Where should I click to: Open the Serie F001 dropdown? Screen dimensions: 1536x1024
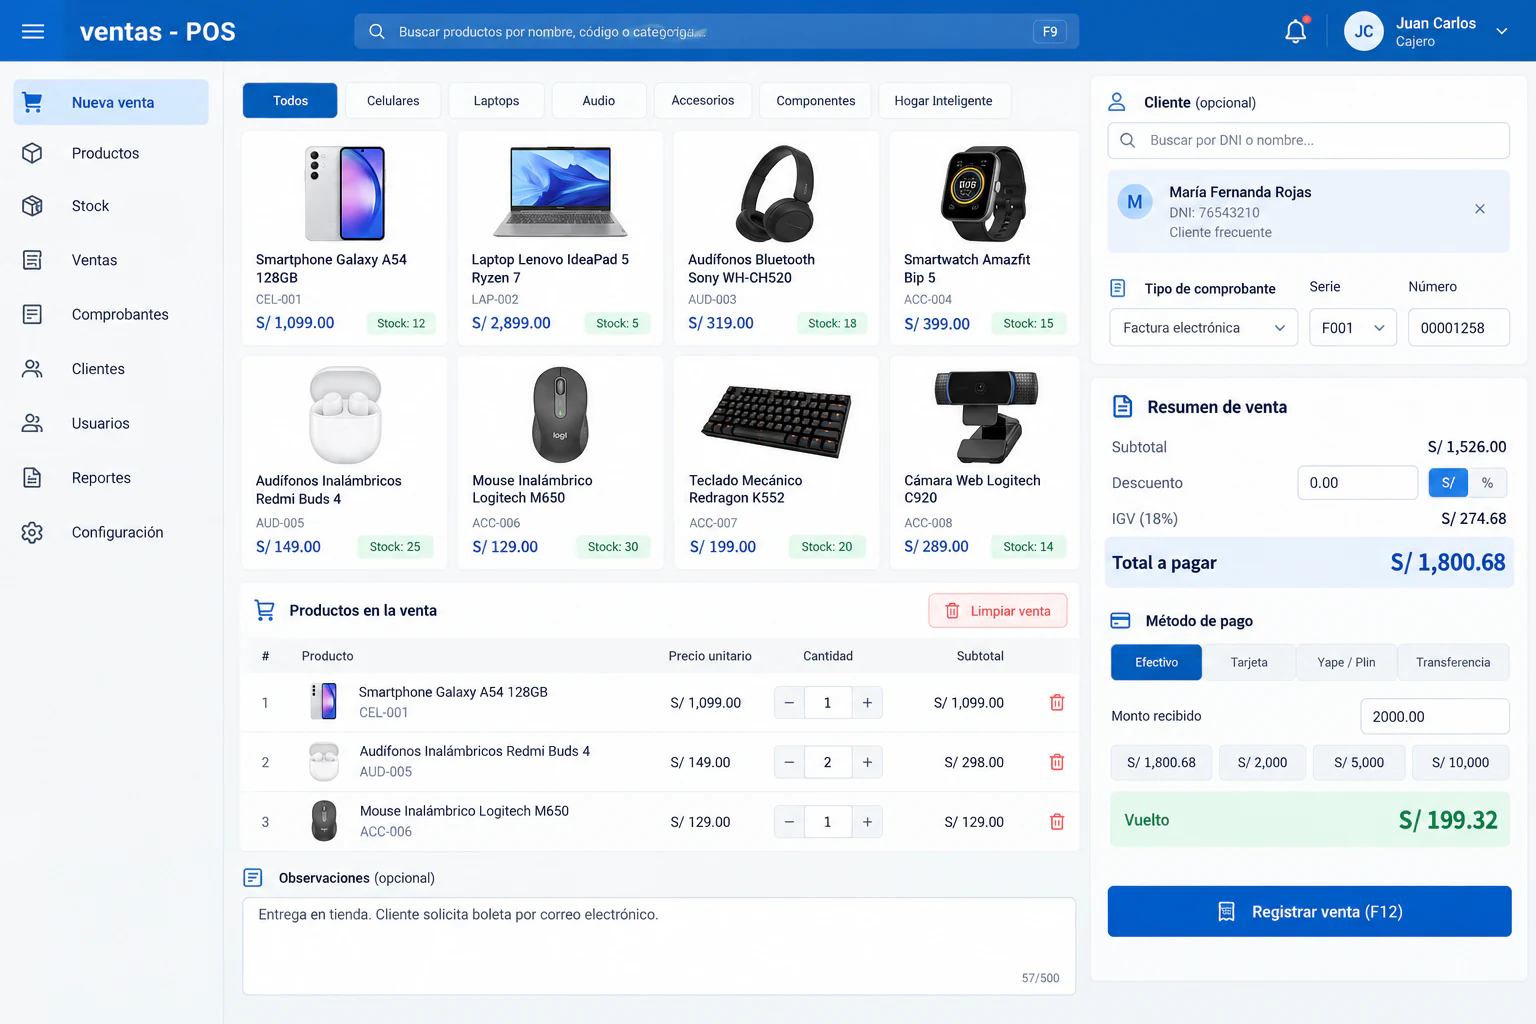[1353, 328]
